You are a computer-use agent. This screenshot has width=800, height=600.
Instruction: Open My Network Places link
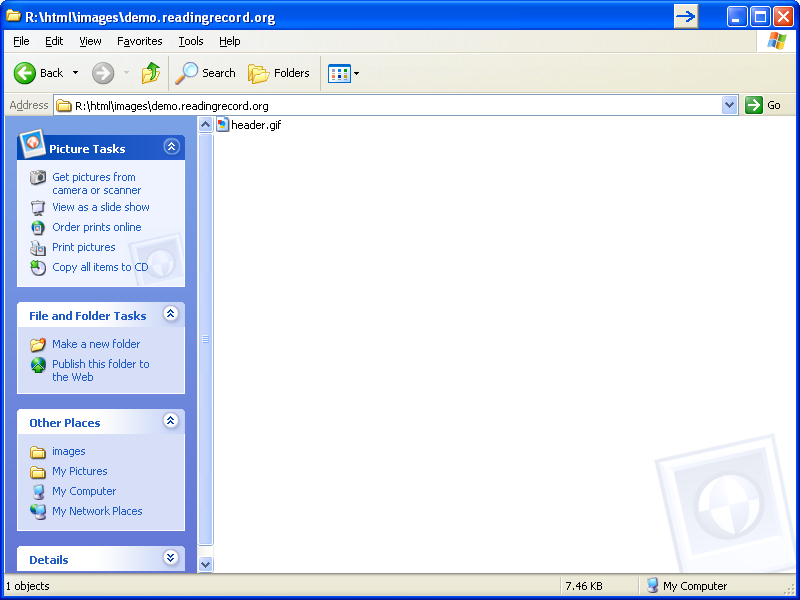click(97, 511)
